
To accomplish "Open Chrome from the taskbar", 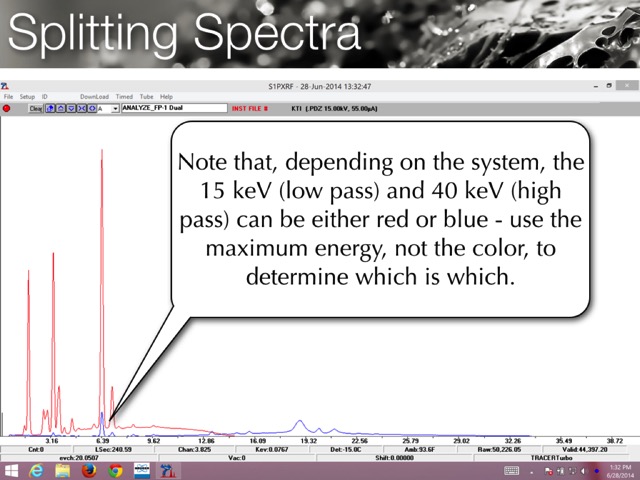I will tap(116, 470).
